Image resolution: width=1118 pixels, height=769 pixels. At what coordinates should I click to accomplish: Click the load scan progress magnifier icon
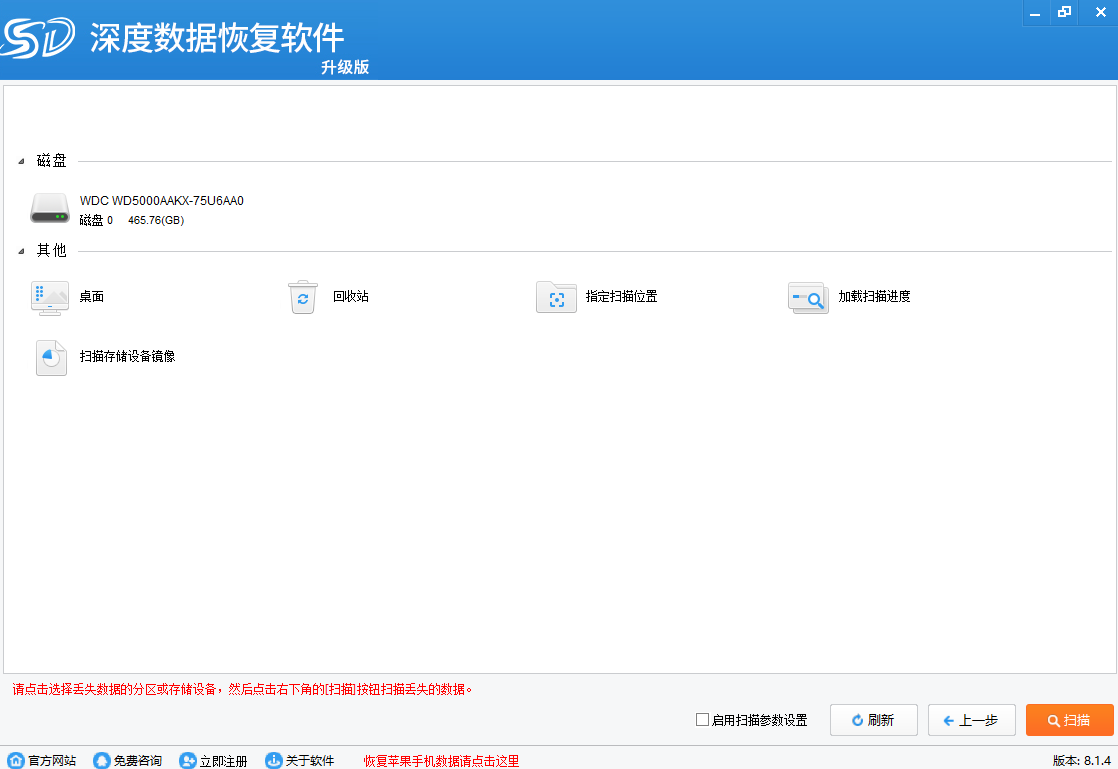pyautogui.click(x=808, y=298)
